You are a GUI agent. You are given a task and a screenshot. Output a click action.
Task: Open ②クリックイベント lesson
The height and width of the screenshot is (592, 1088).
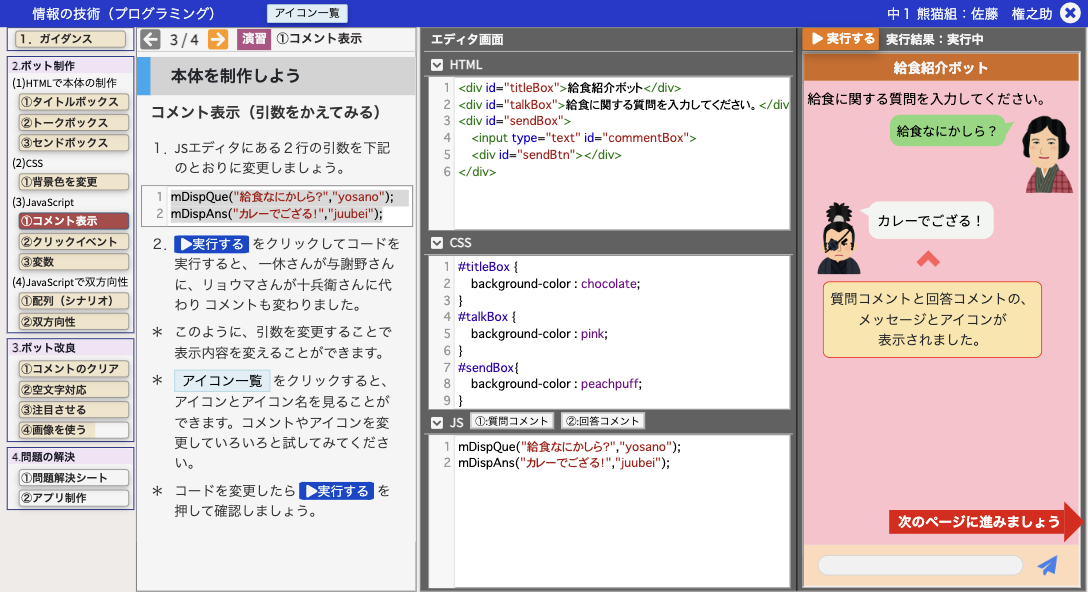pyautogui.click(x=74, y=242)
